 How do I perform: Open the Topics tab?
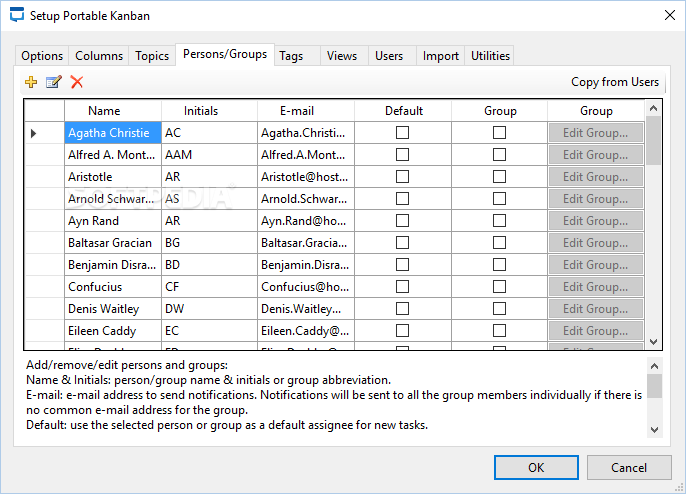pos(152,56)
